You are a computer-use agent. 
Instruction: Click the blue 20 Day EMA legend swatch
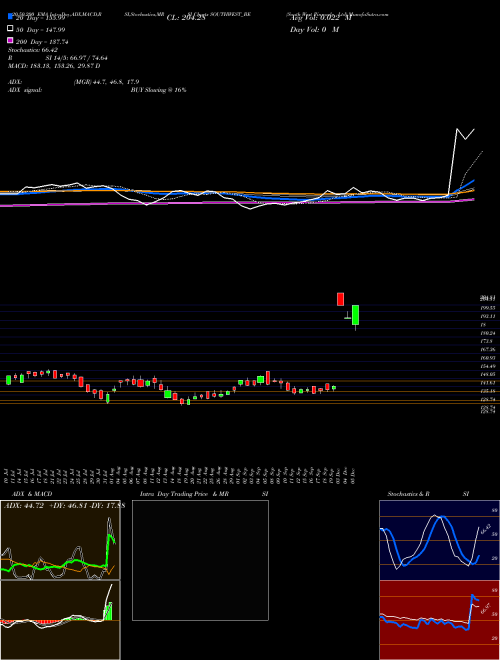tap(10, 17)
